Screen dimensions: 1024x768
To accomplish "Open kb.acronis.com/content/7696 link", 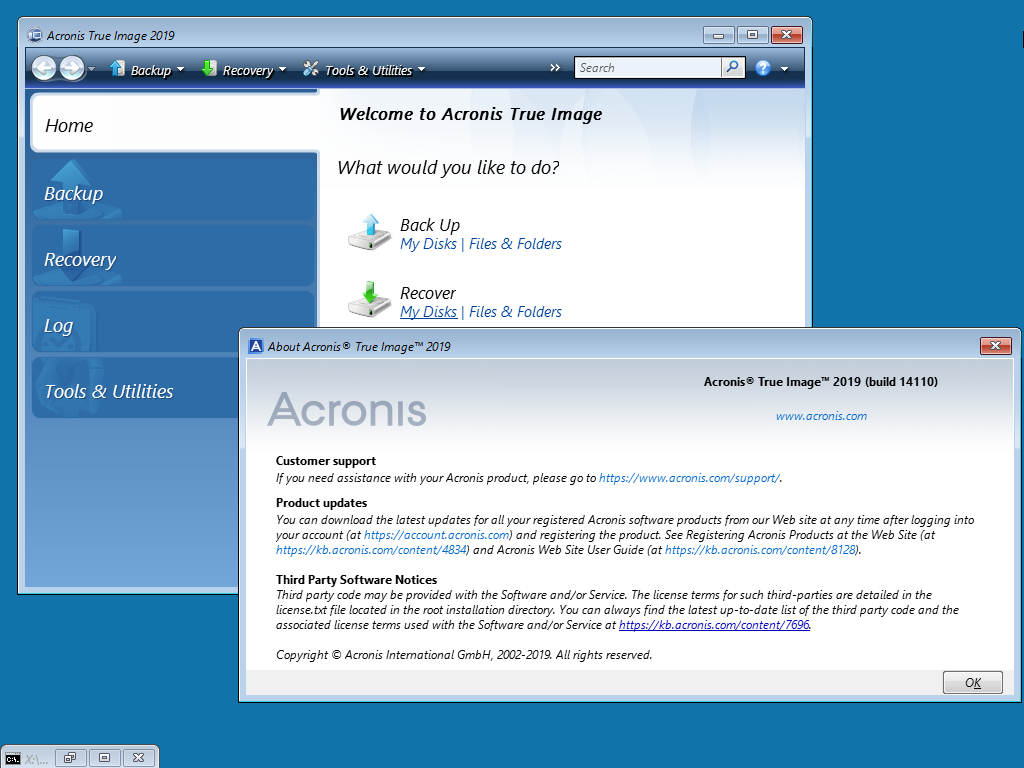I will pyautogui.click(x=714, y=625).
